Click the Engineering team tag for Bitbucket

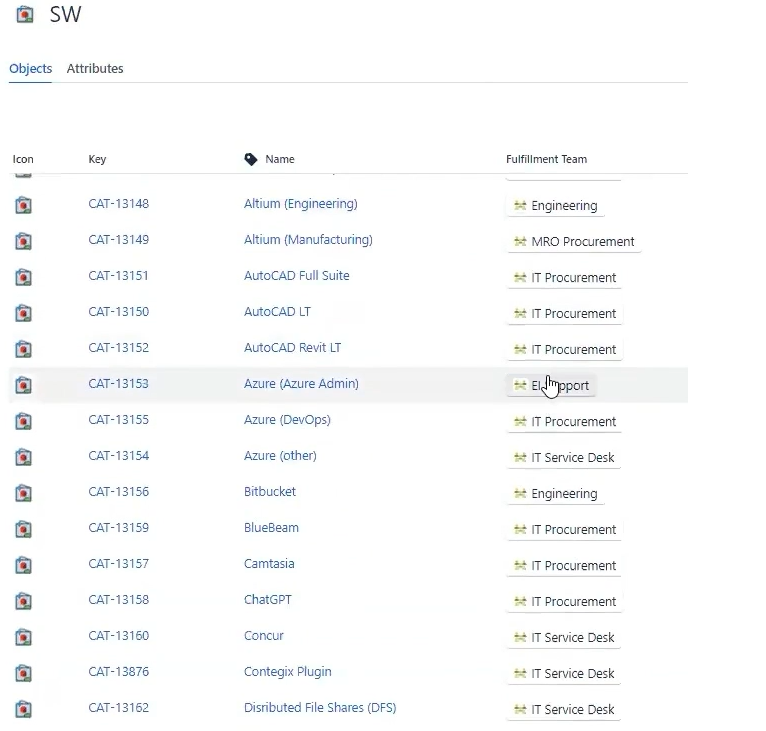coord(555,494)
